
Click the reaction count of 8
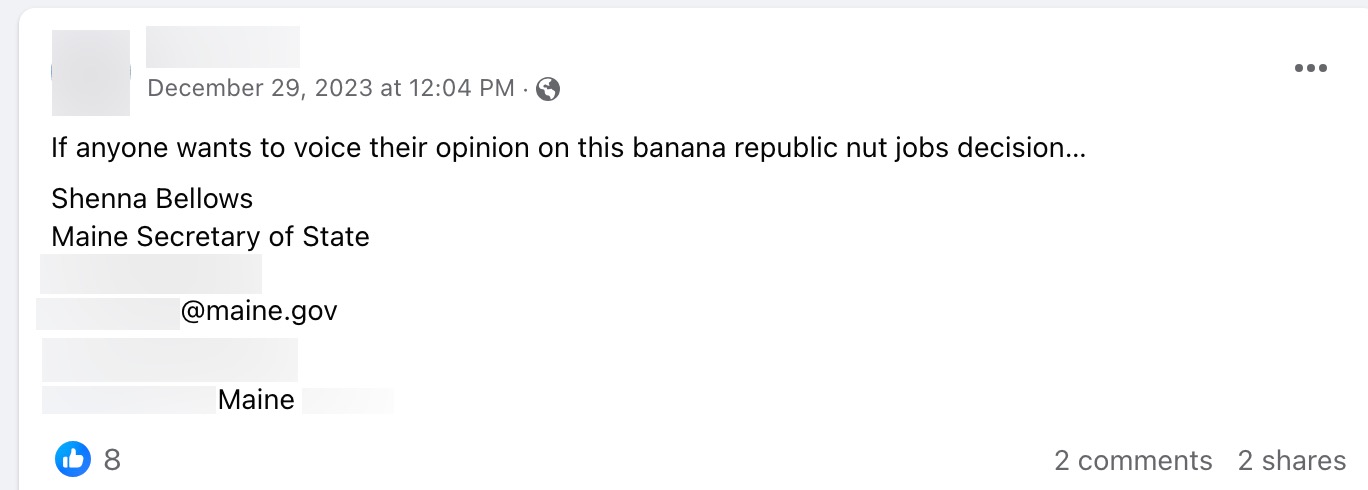point(112,460)
